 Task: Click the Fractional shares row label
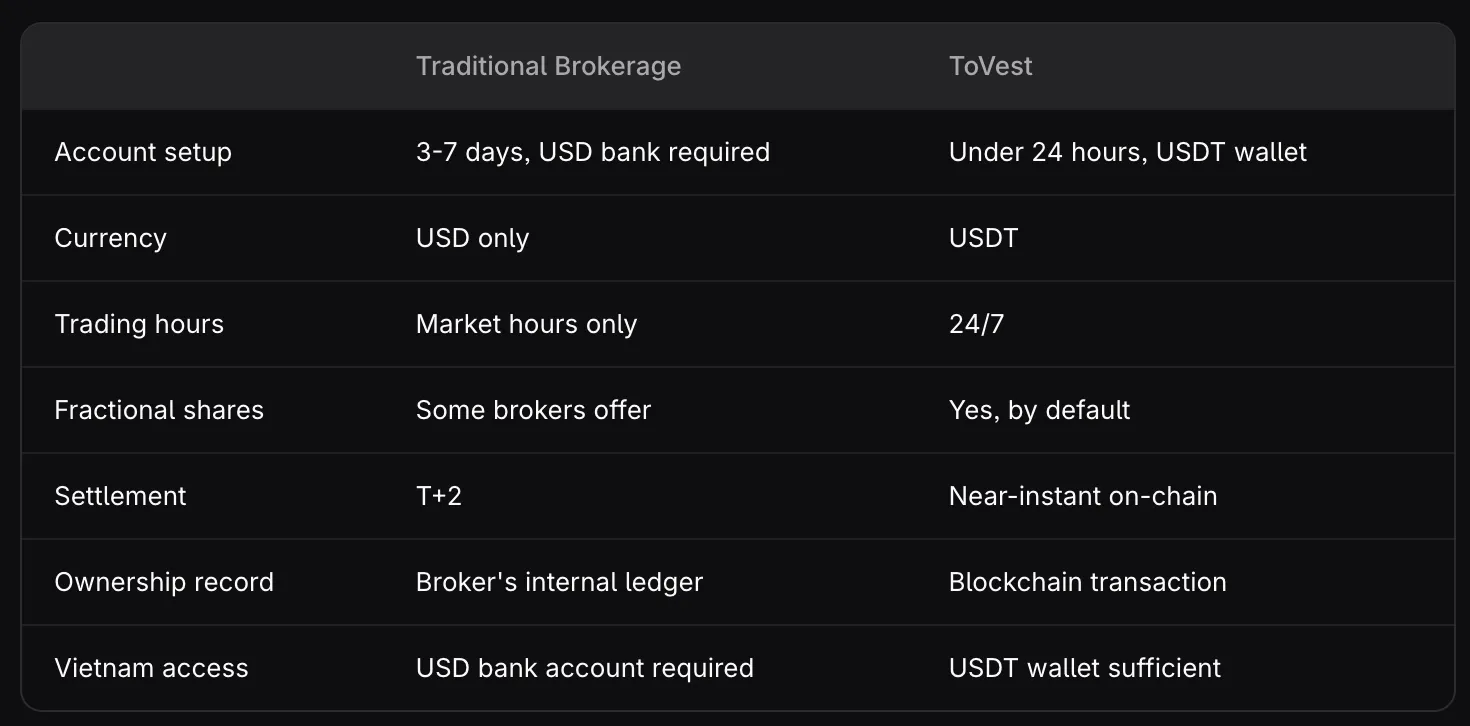[x=159, y=411]
